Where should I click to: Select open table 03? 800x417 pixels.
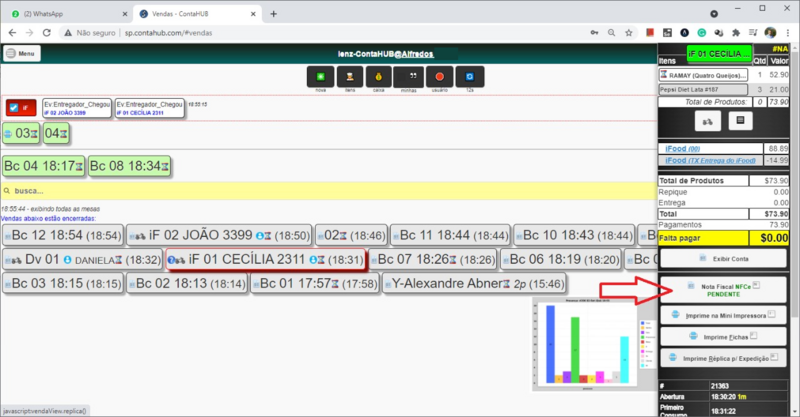click(x=21, y=134)
